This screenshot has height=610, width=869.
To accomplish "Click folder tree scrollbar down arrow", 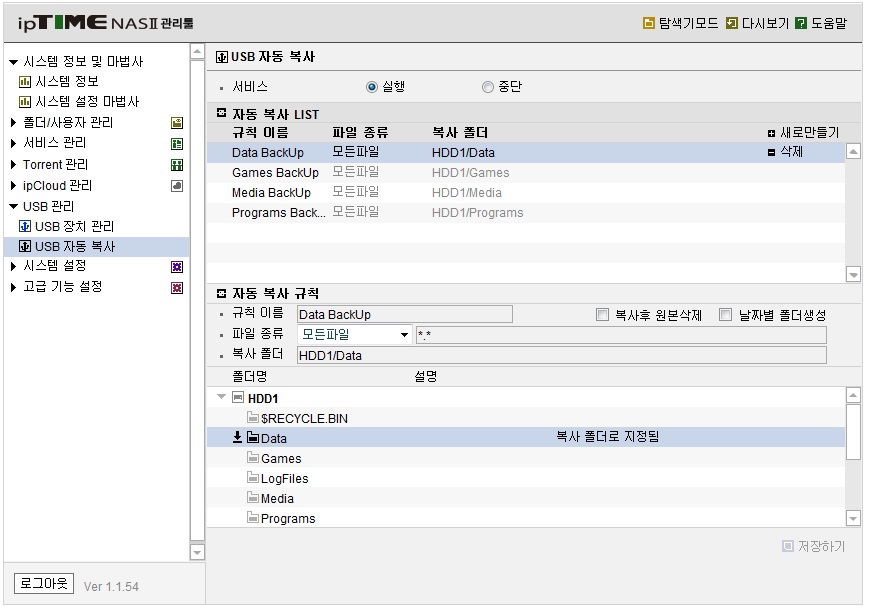I will click(x=853, y=519).
